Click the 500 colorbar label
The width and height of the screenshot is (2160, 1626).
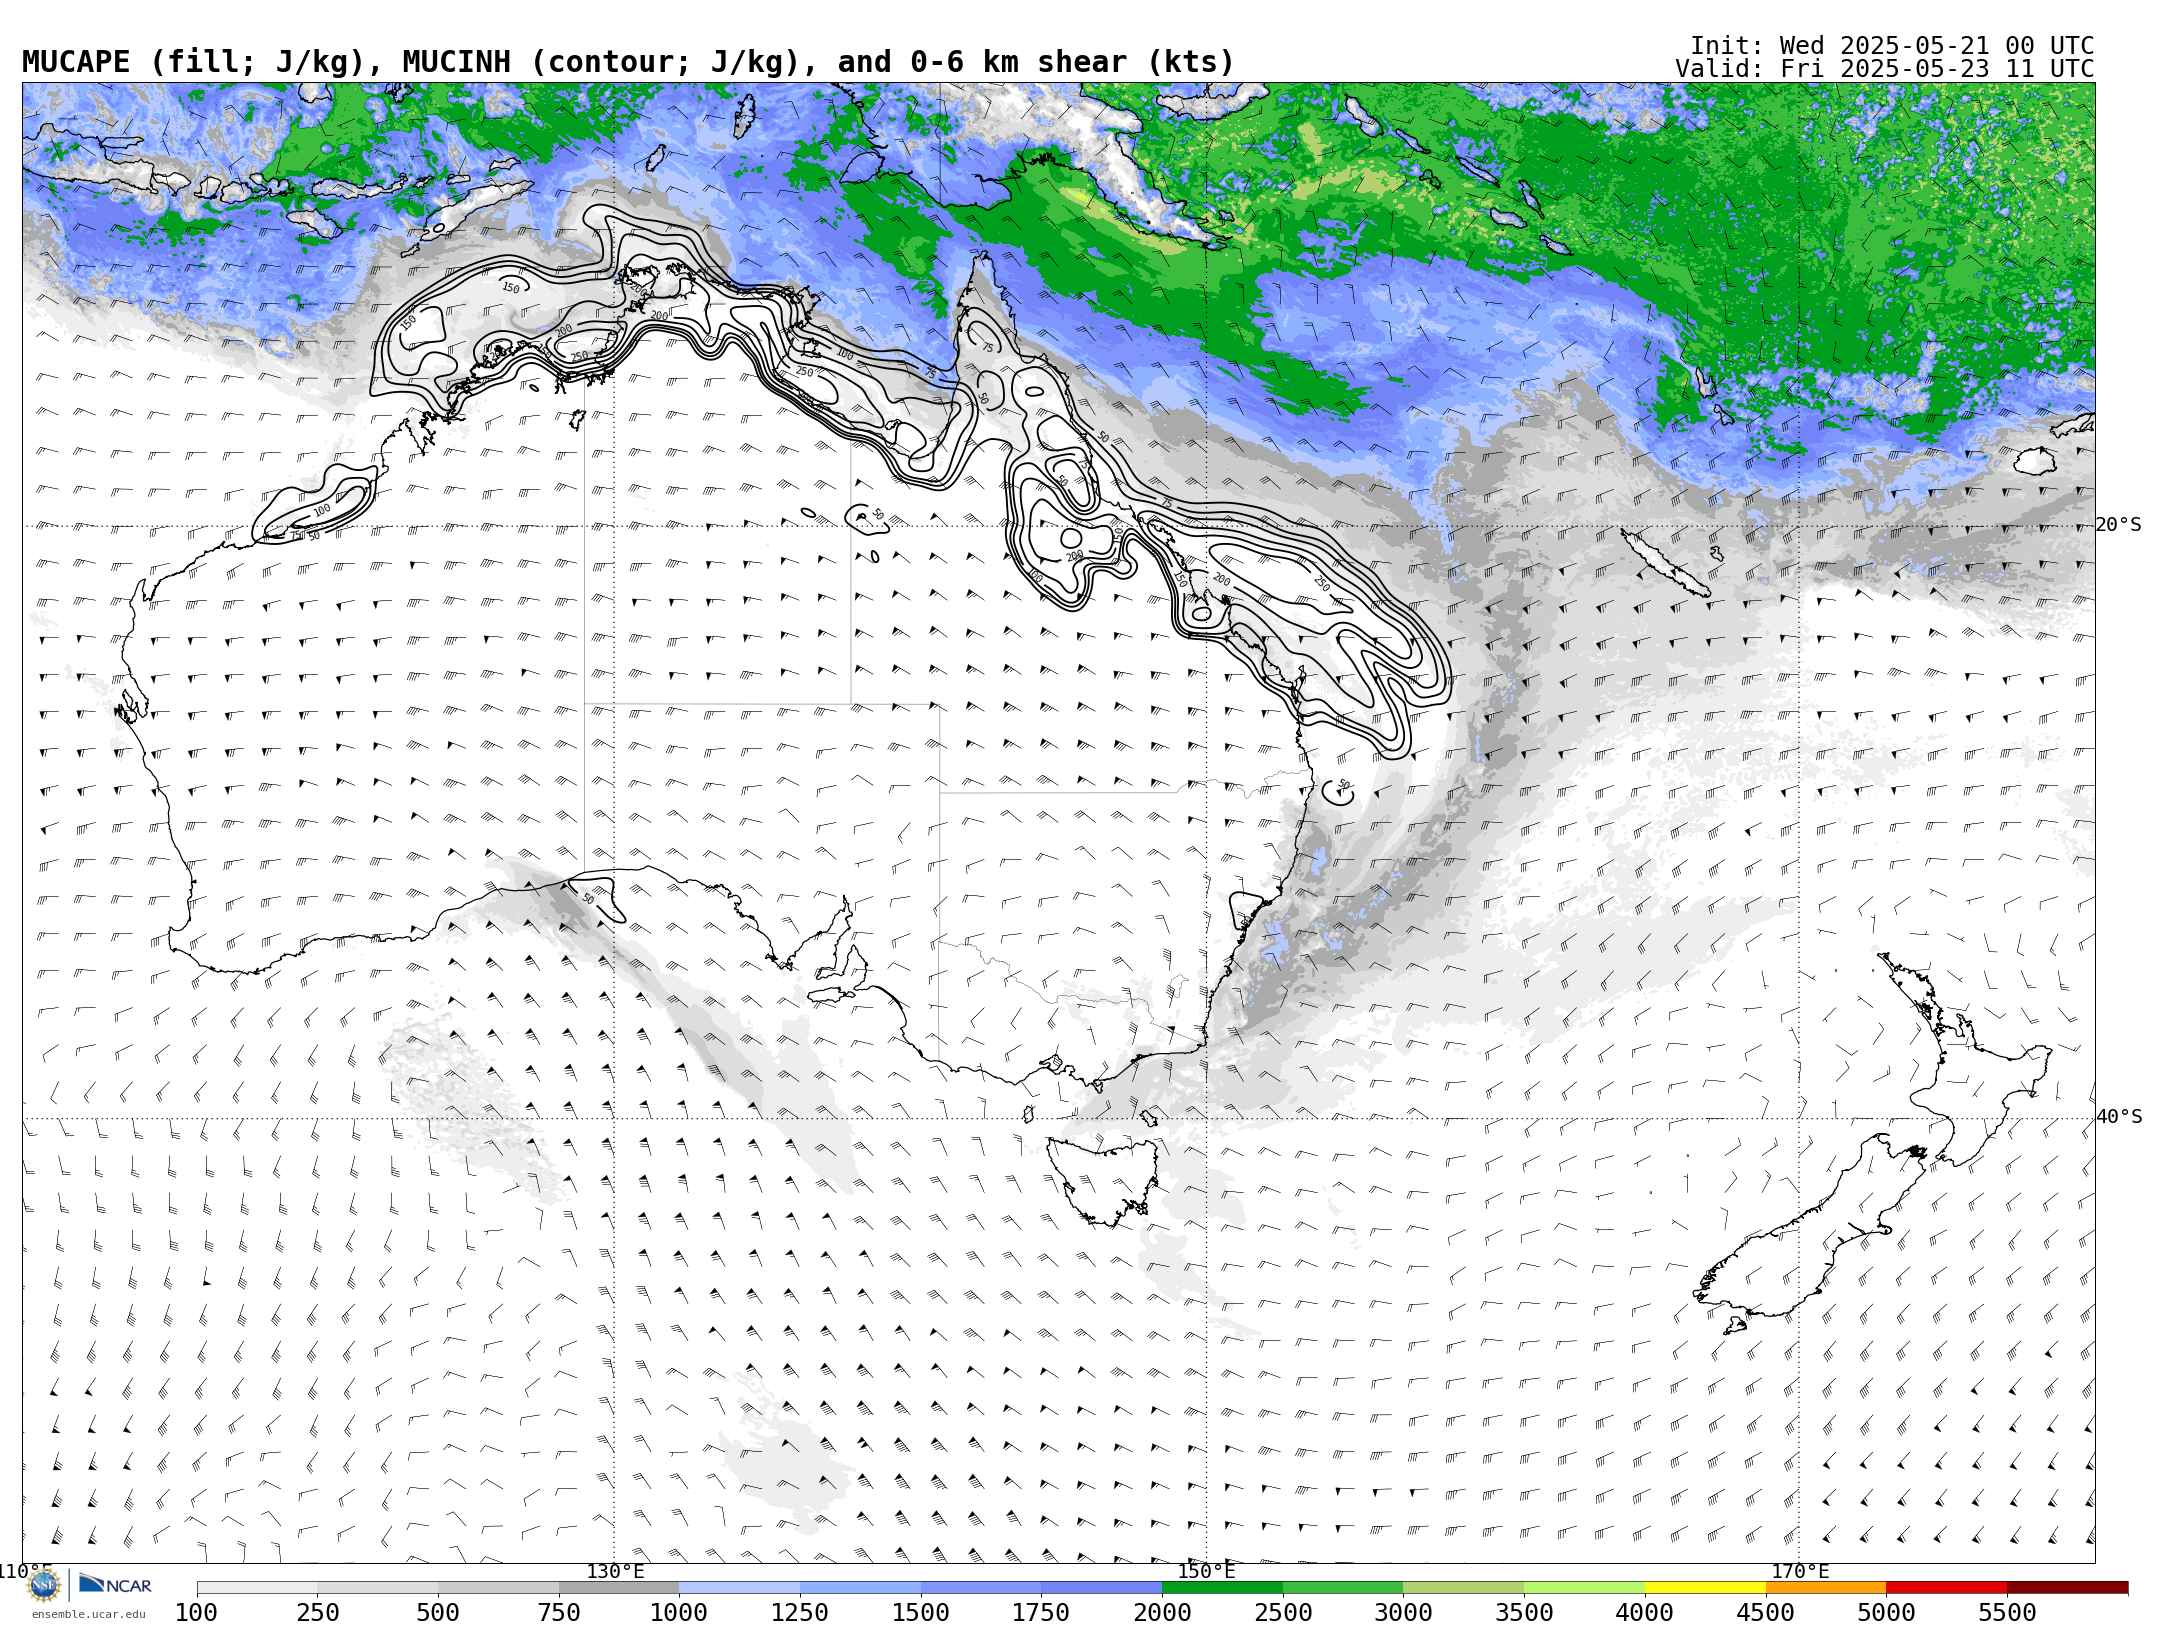point(438,1612)
